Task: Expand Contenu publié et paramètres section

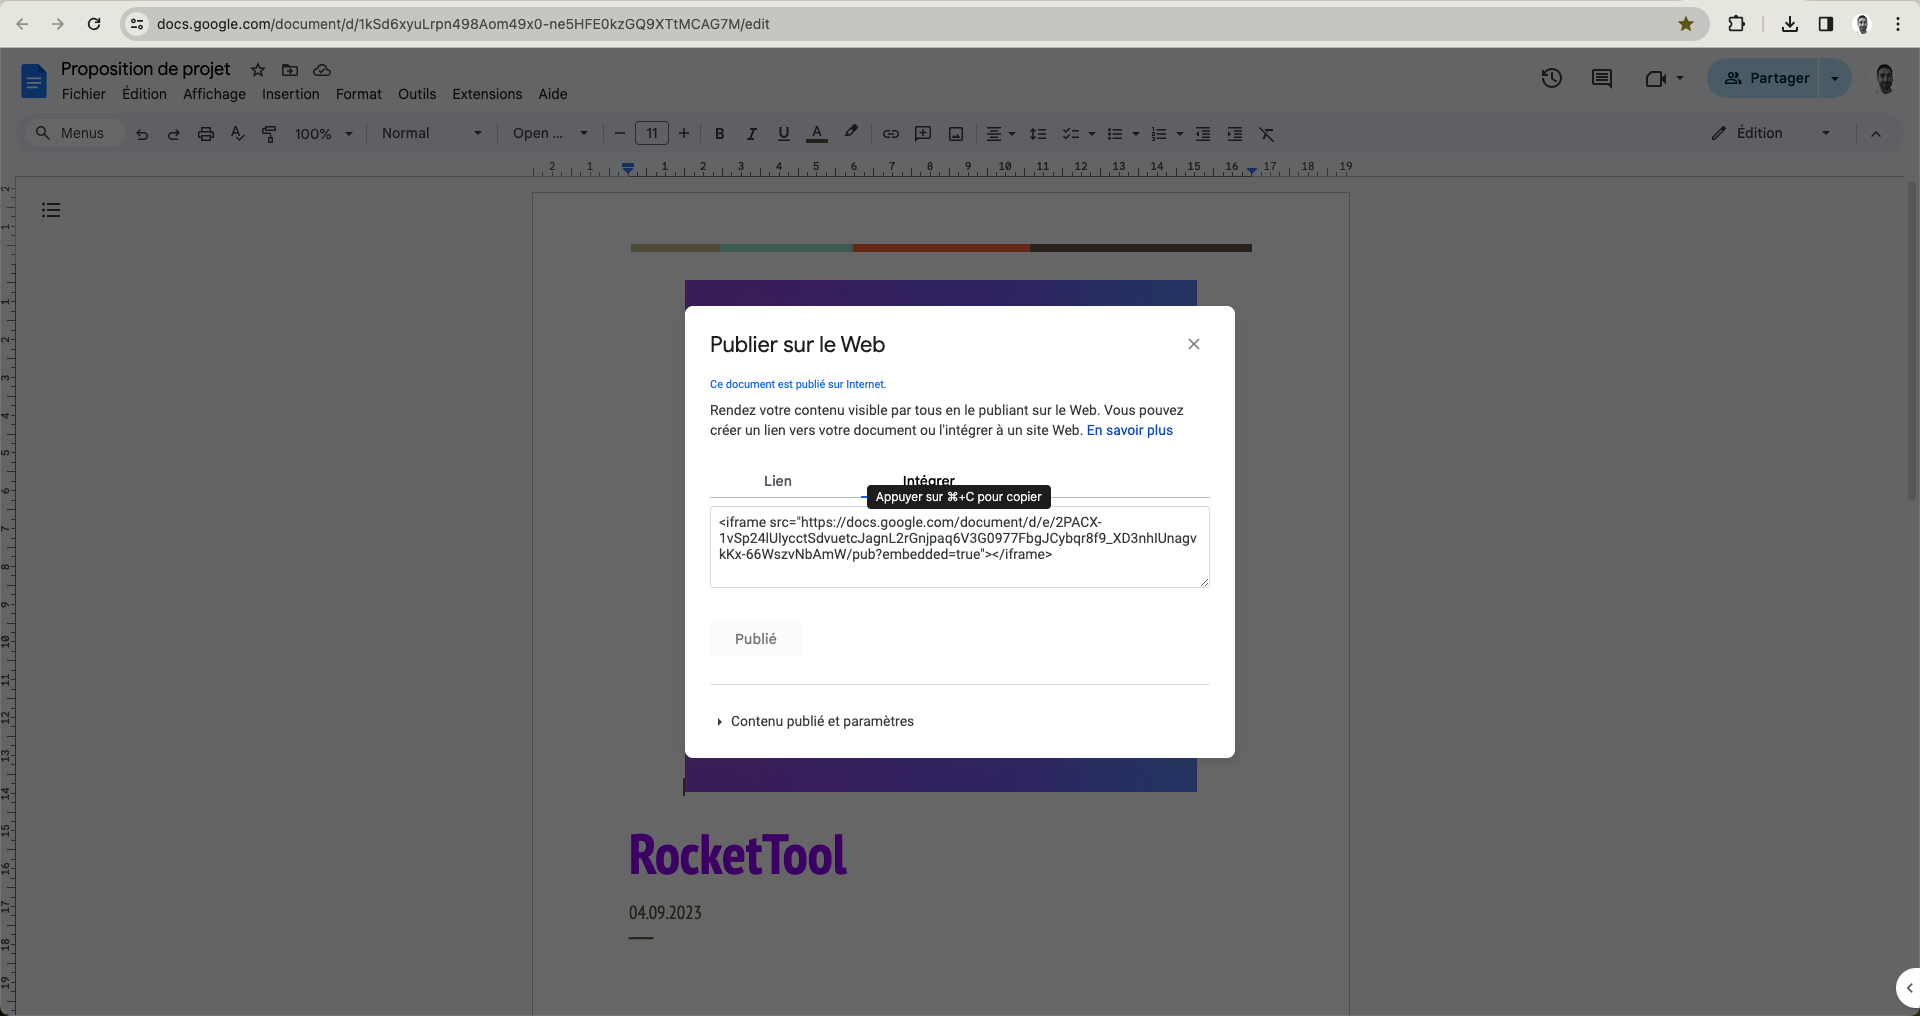Action: (821, 721)
